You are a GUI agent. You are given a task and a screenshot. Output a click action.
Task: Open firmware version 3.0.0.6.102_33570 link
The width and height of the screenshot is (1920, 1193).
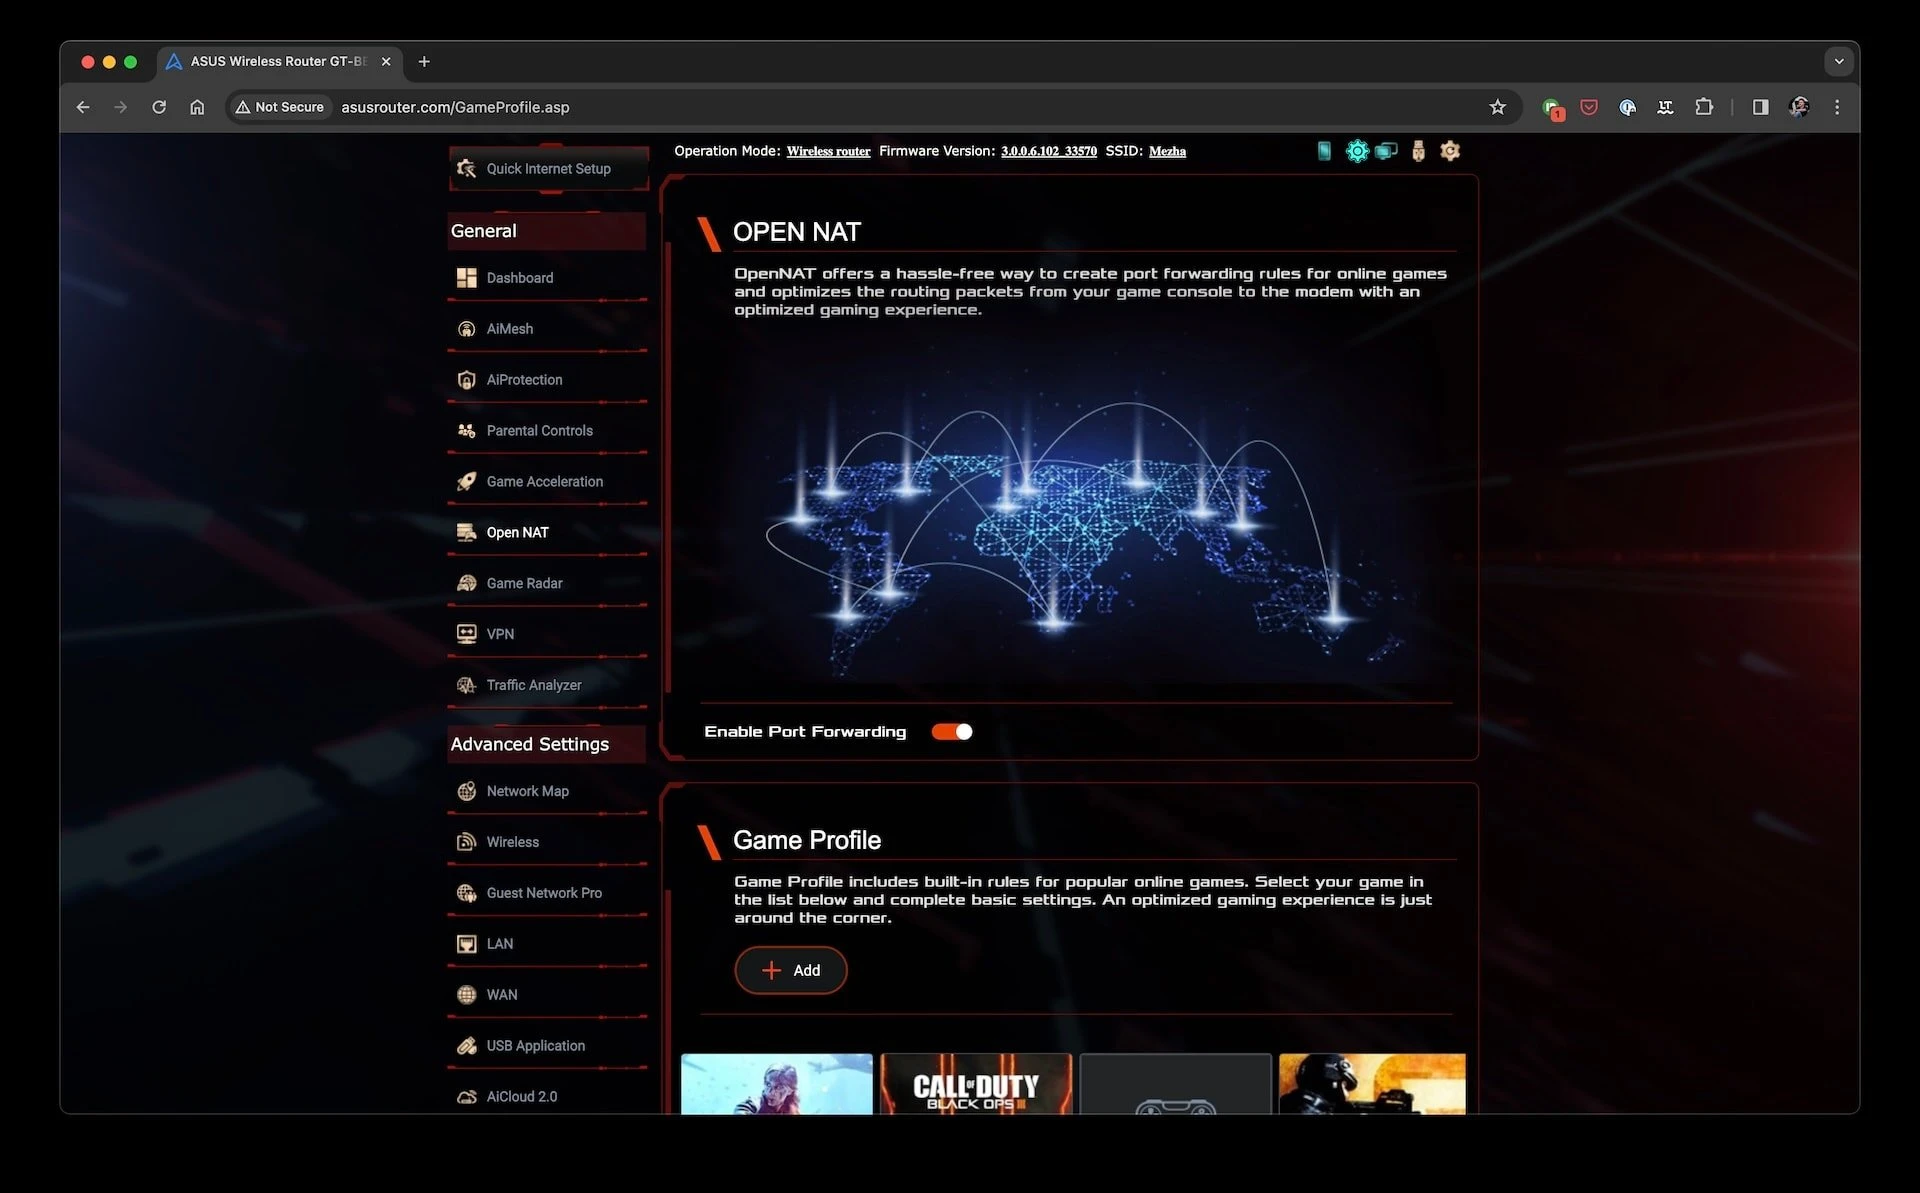(x=1049, y=151)
